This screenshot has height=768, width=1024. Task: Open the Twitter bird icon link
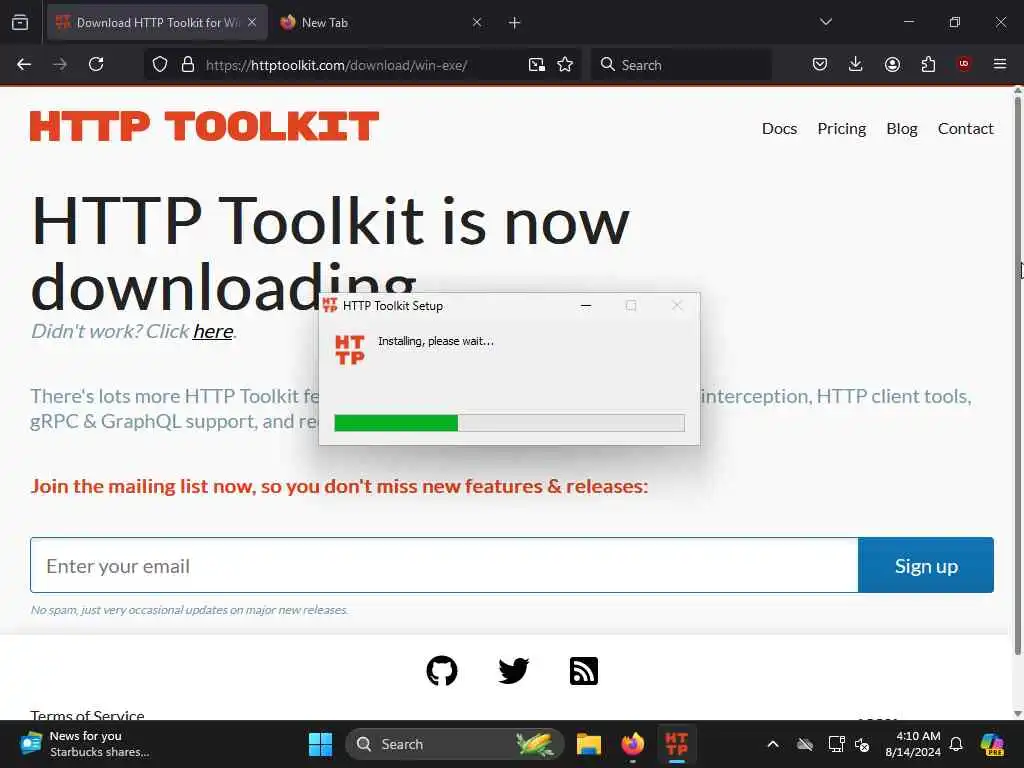[513, 671]
